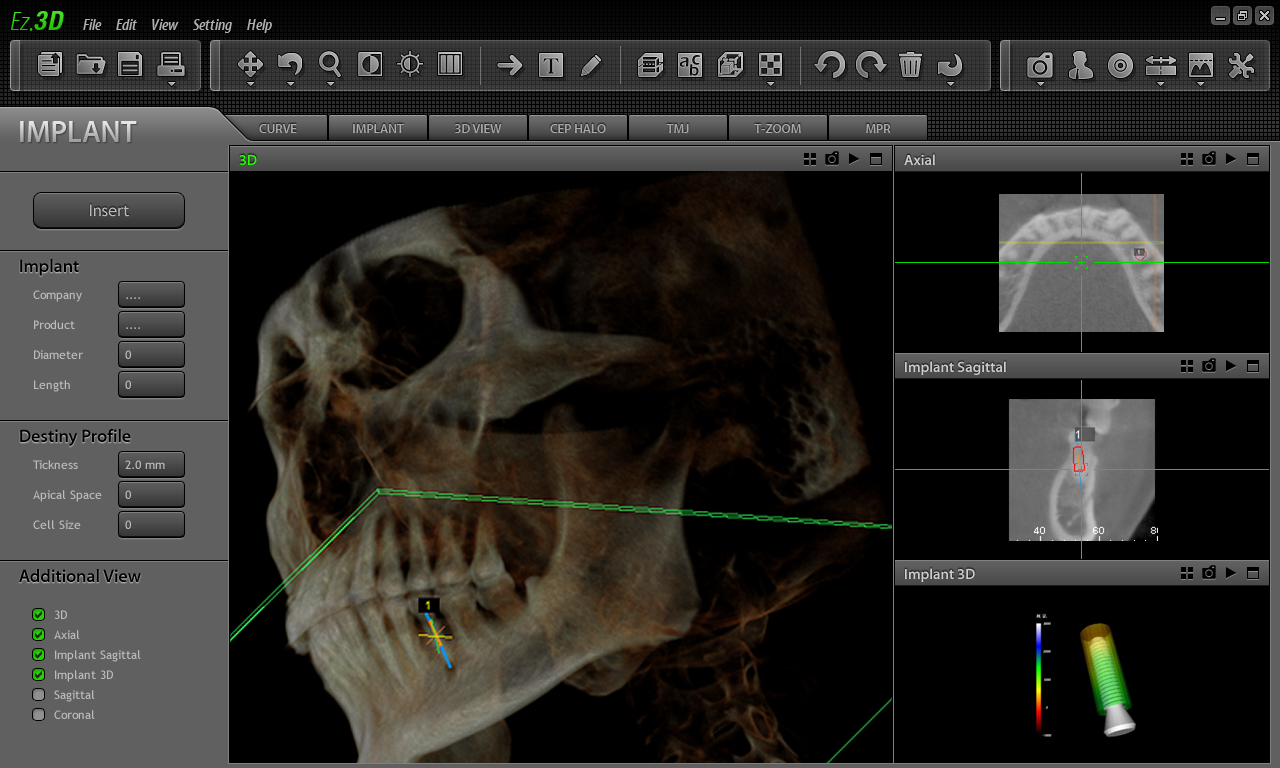Expand the move tool dropdown arrow

(250, 84)
